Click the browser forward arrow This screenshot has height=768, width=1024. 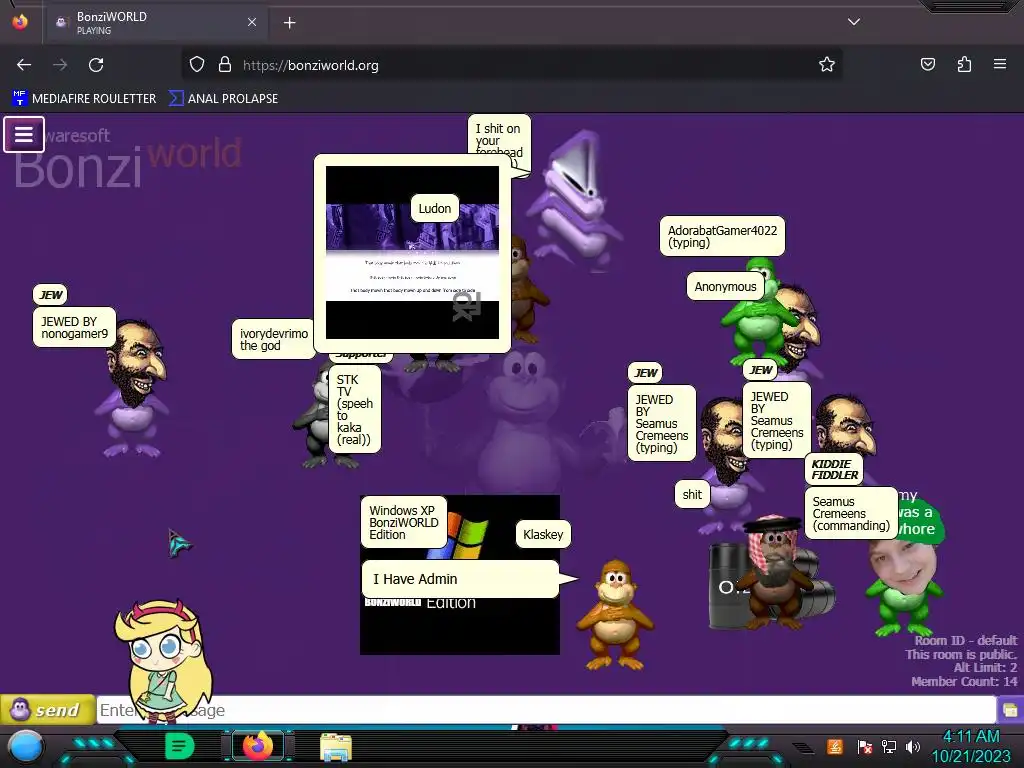(x=60, y=65)
